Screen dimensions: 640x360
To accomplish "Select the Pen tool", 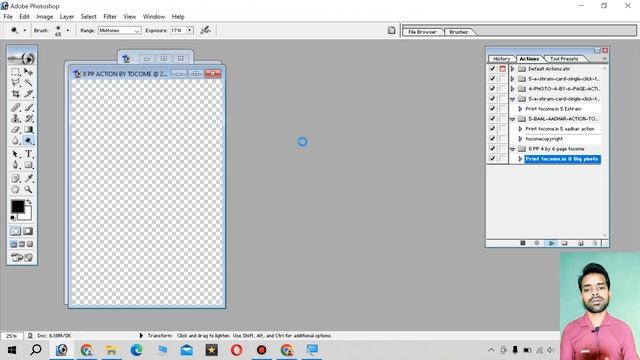I will [x=16, y=165].
